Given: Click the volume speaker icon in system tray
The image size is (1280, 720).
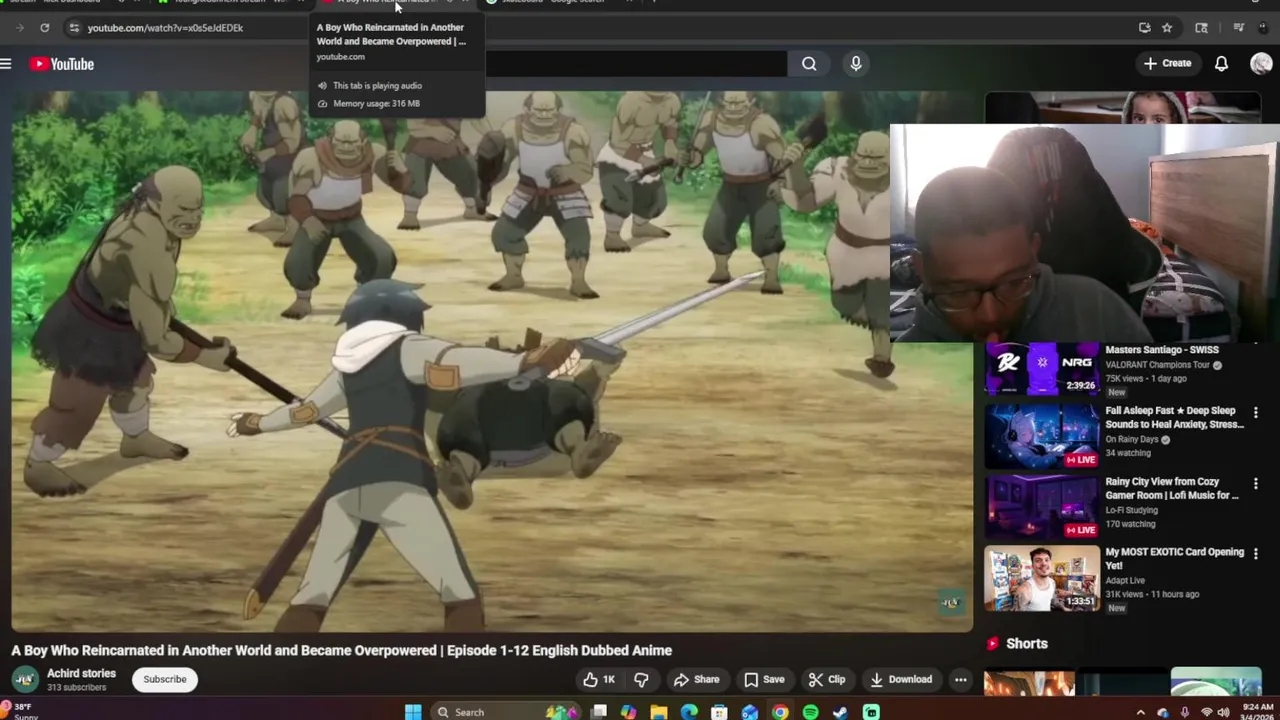Looking at the screenshot, I should point(1223,712).
